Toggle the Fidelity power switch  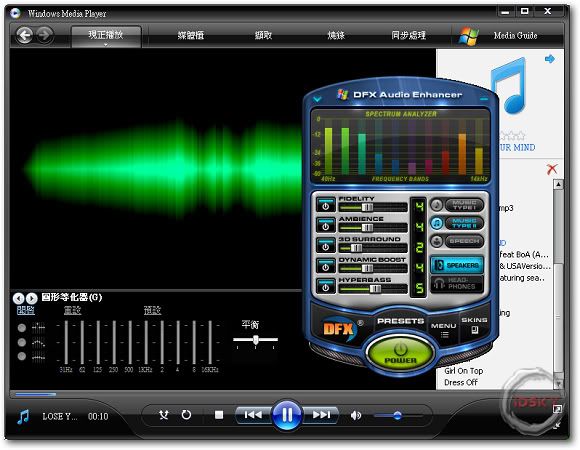tap(326, 206)
